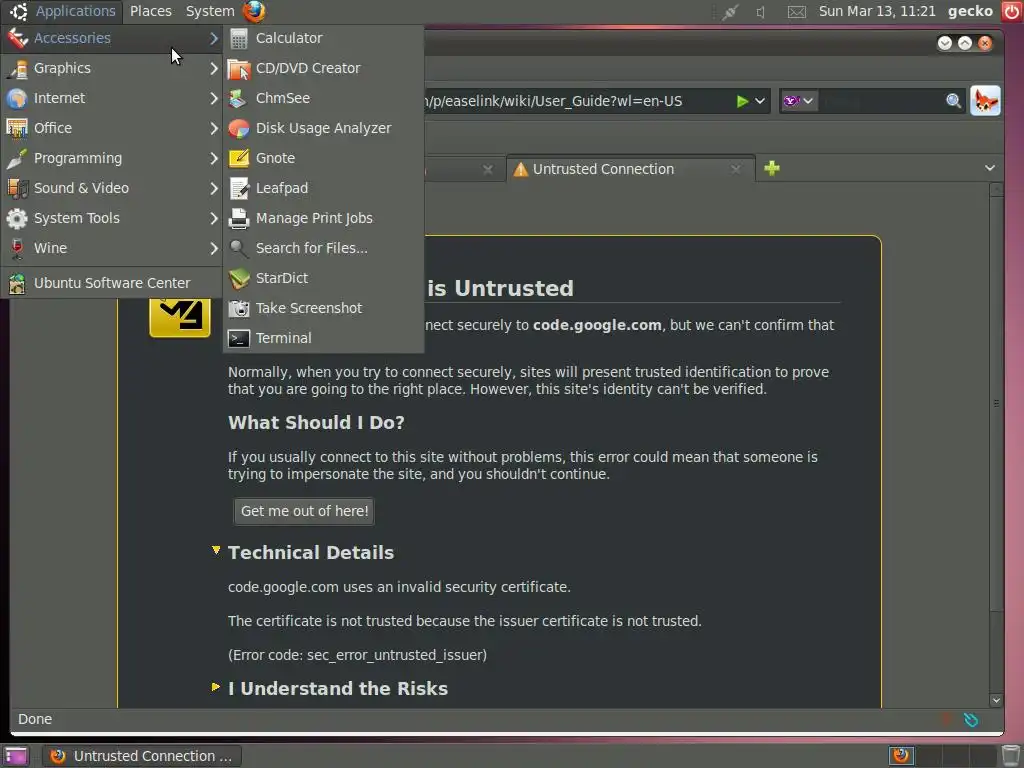Open the address bar history dropdown

(x=760, y=101)
